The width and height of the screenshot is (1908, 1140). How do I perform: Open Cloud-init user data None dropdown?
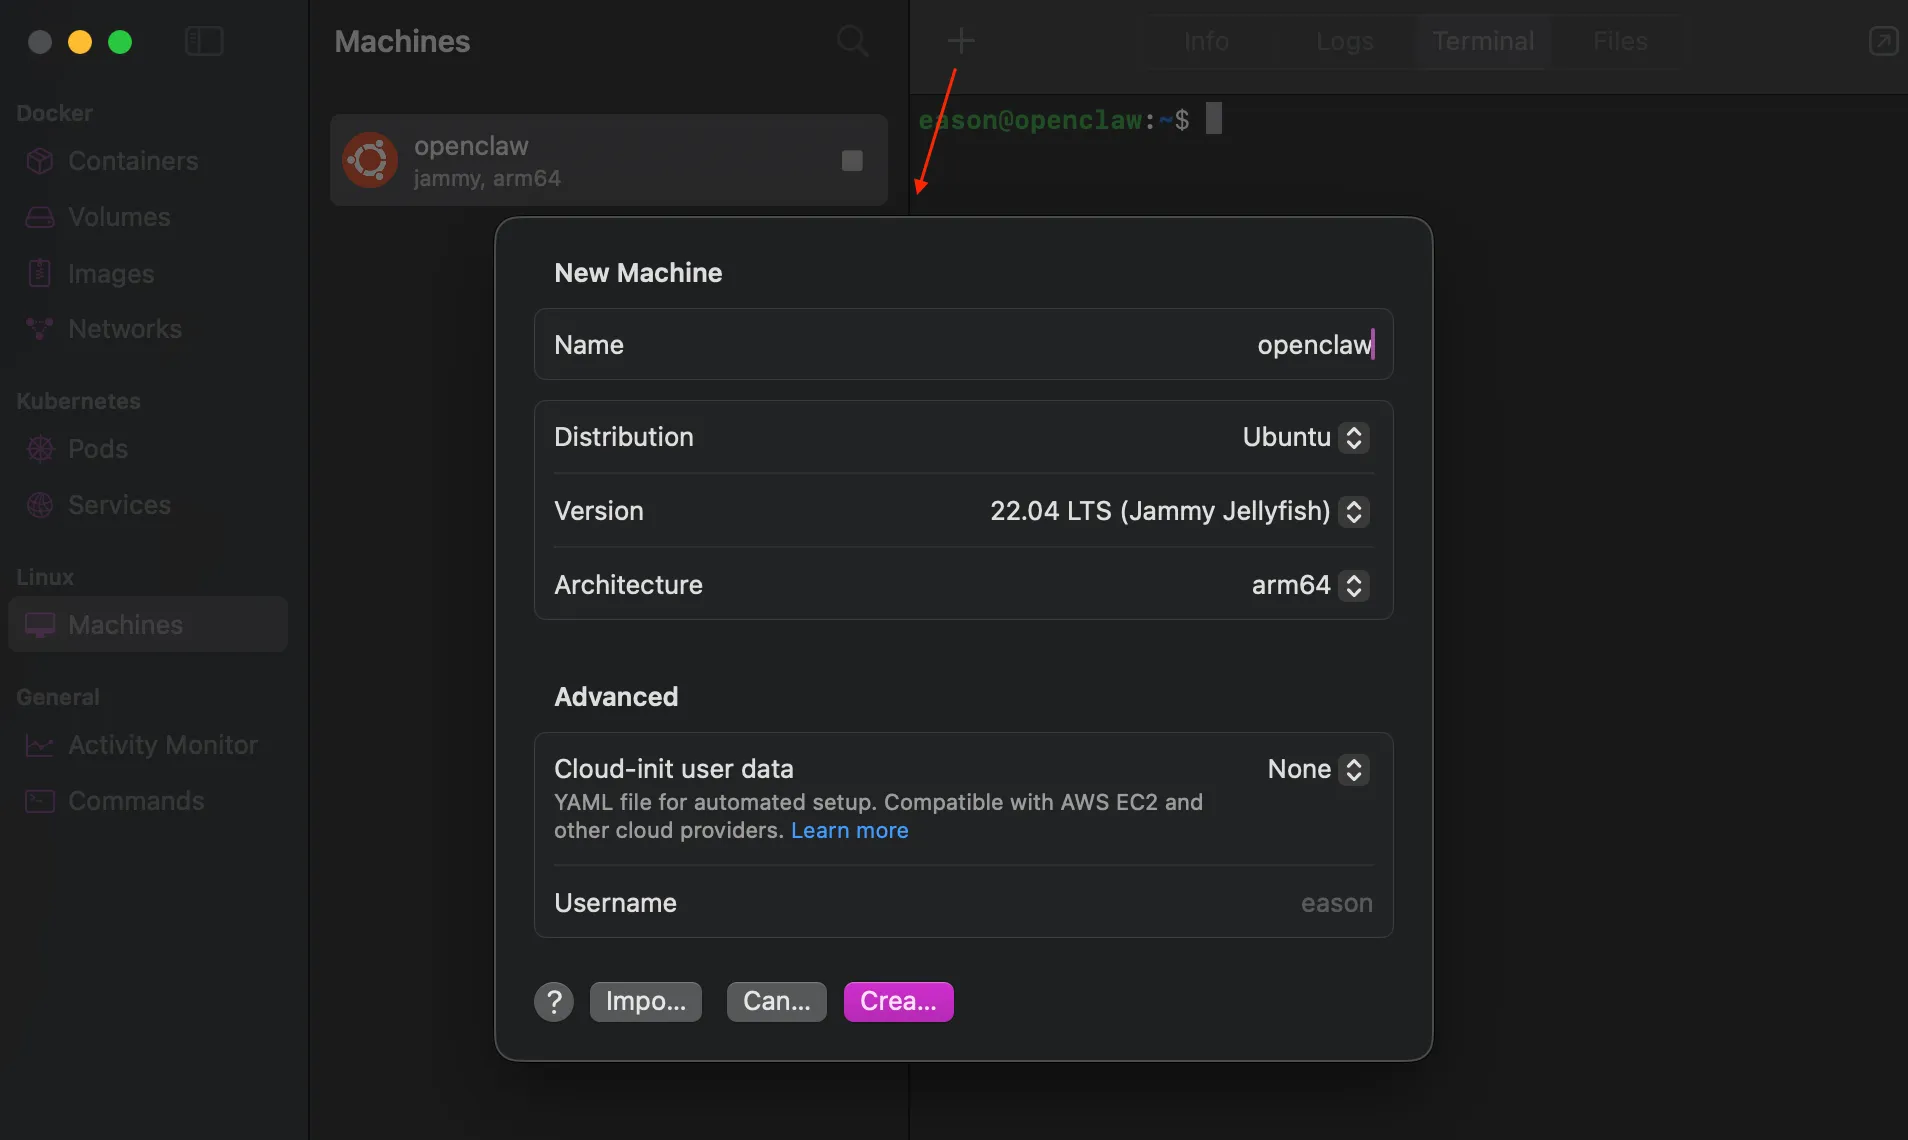point(1317,769)
